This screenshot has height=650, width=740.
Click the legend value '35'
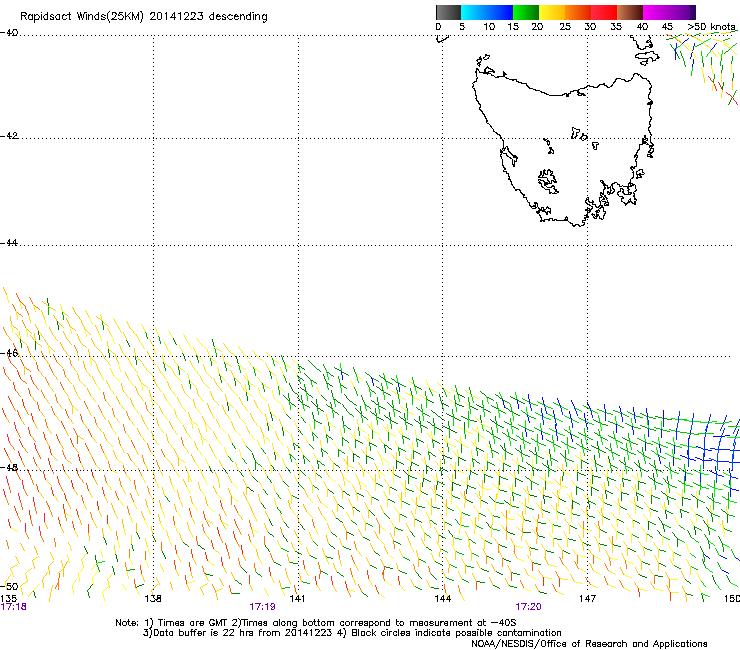pos(616,27)
